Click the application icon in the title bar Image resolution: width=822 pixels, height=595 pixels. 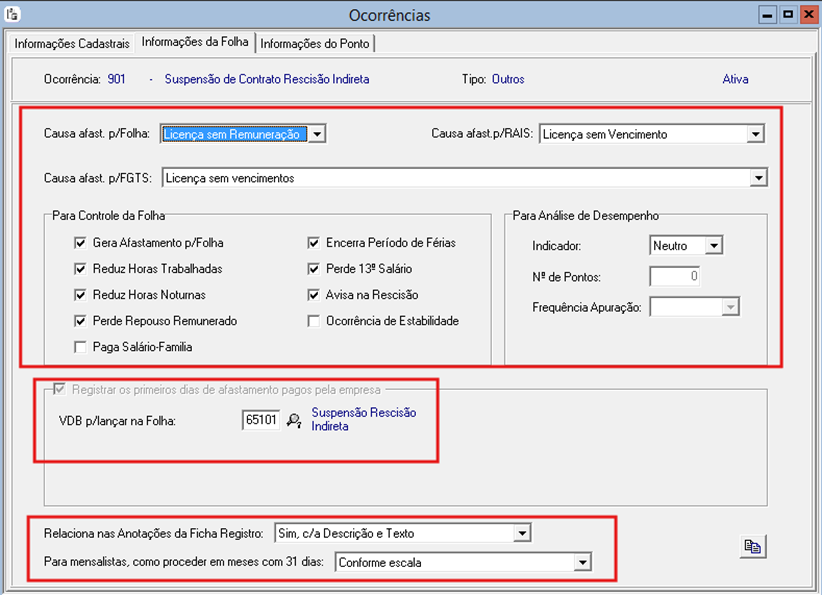[12, 15]
